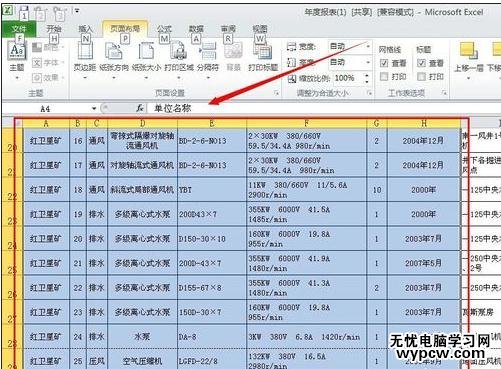This screenshot has width=501, height=369.
Task: Click cell 150D-30×7 in row 27
Action: tap(212, 312)
